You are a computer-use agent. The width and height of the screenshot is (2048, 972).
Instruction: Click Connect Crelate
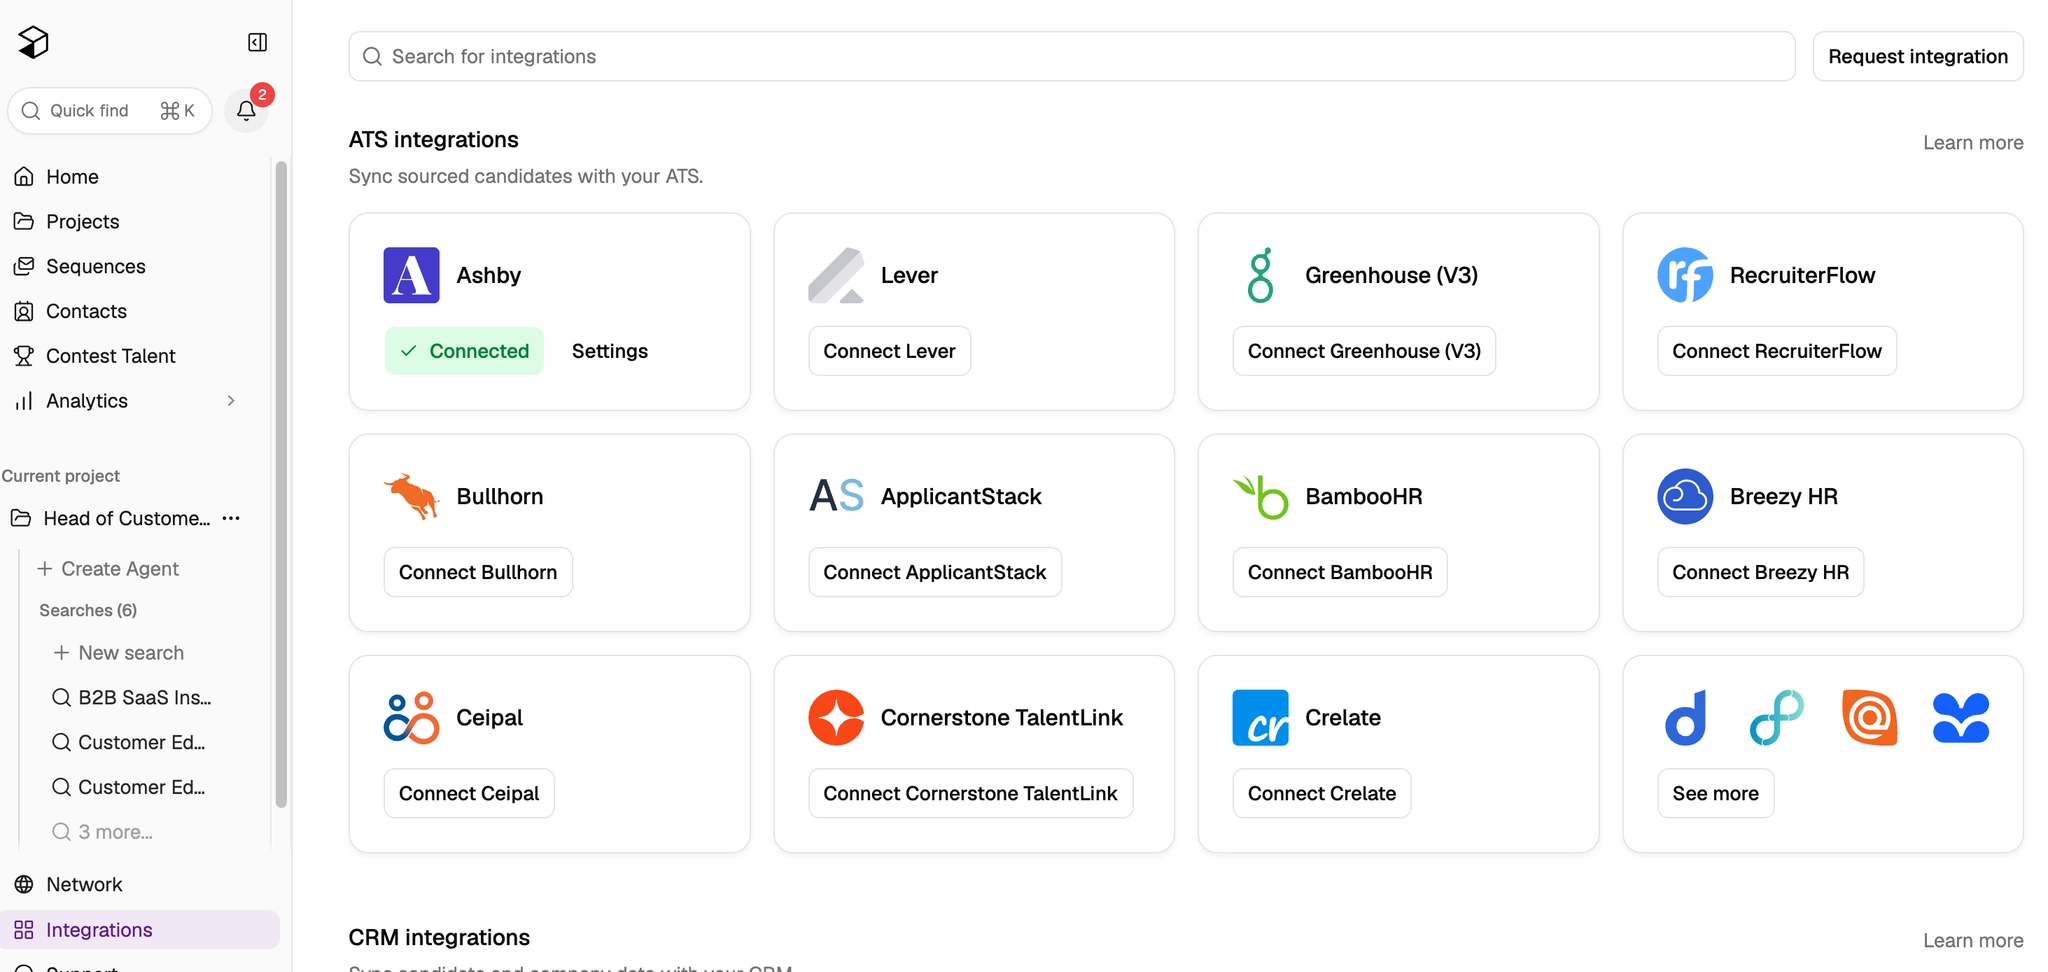1321,793
